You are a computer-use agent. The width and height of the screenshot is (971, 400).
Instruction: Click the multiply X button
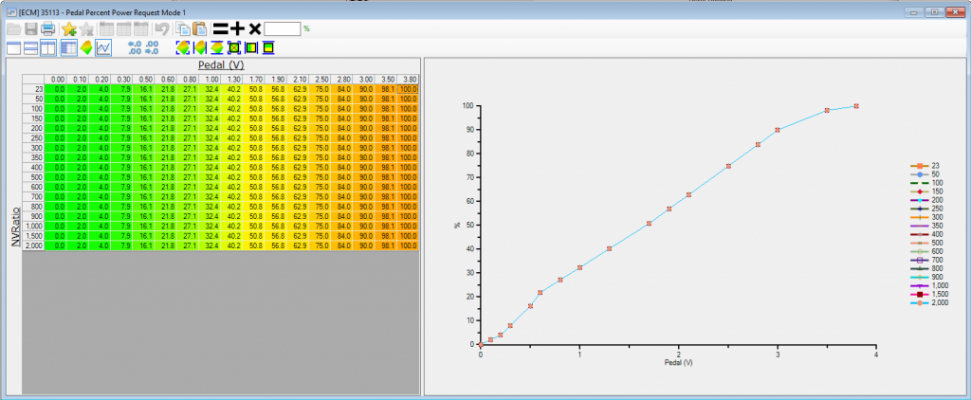(255, 28)
